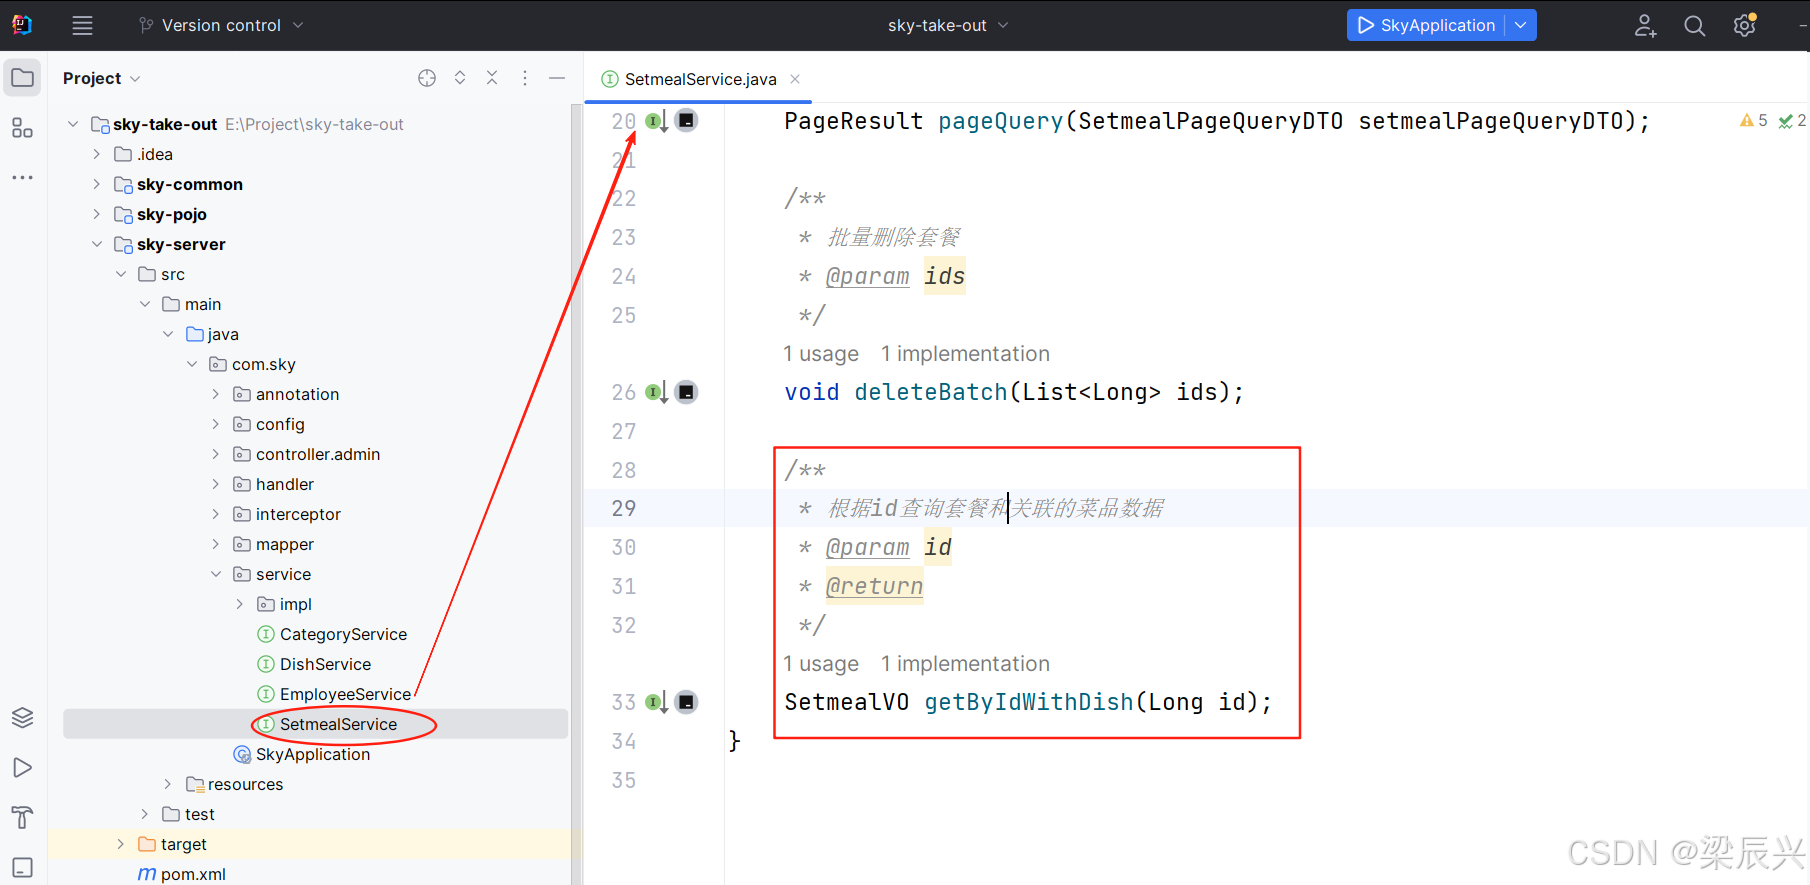Click the dark square gutter icon on line 26
This screenshot has width=1810, height=885.
(686, 392)
